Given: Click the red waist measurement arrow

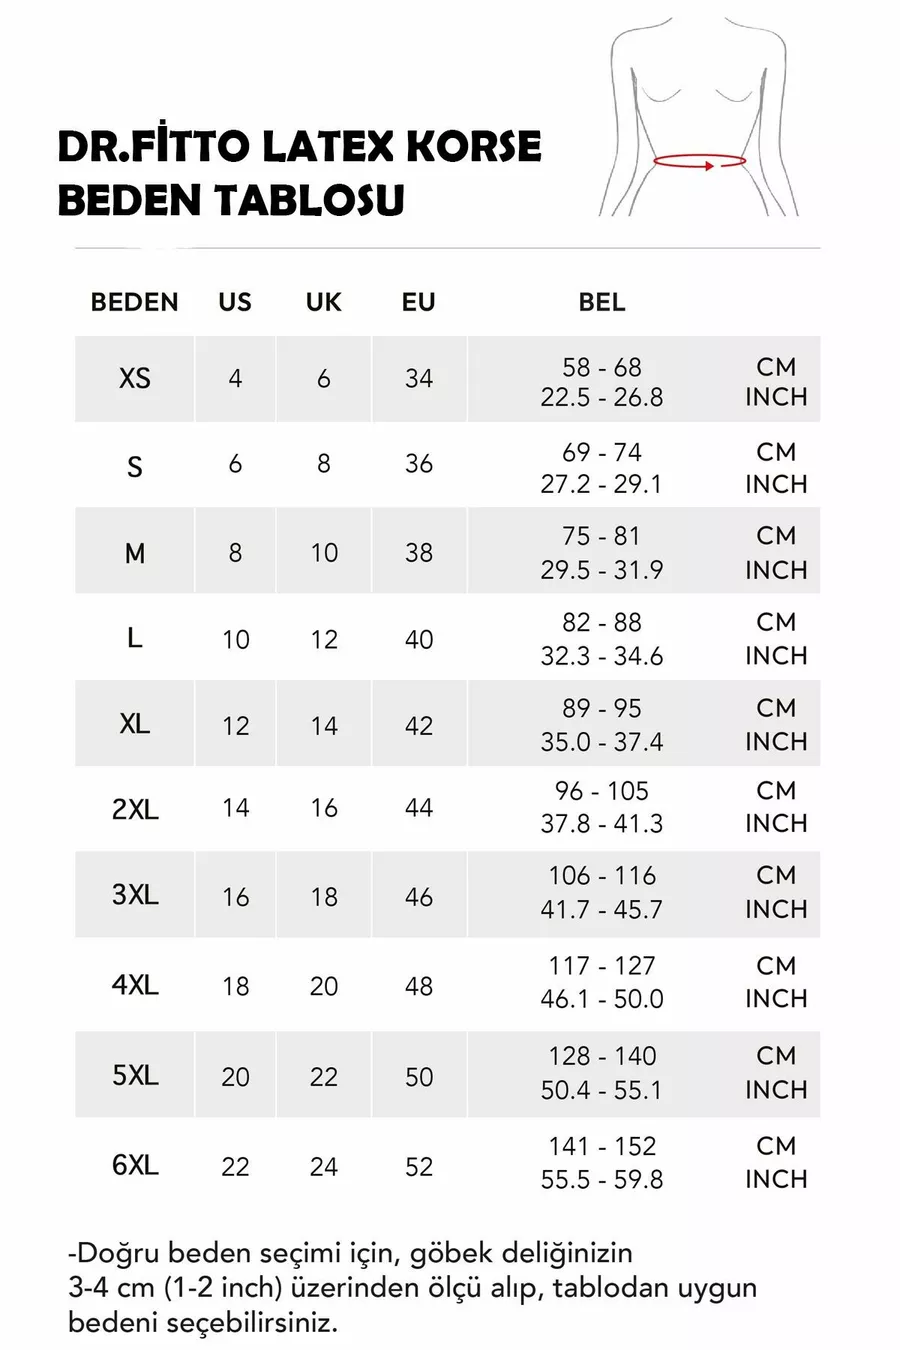Looking at the screenshot, I should point(700,160).
